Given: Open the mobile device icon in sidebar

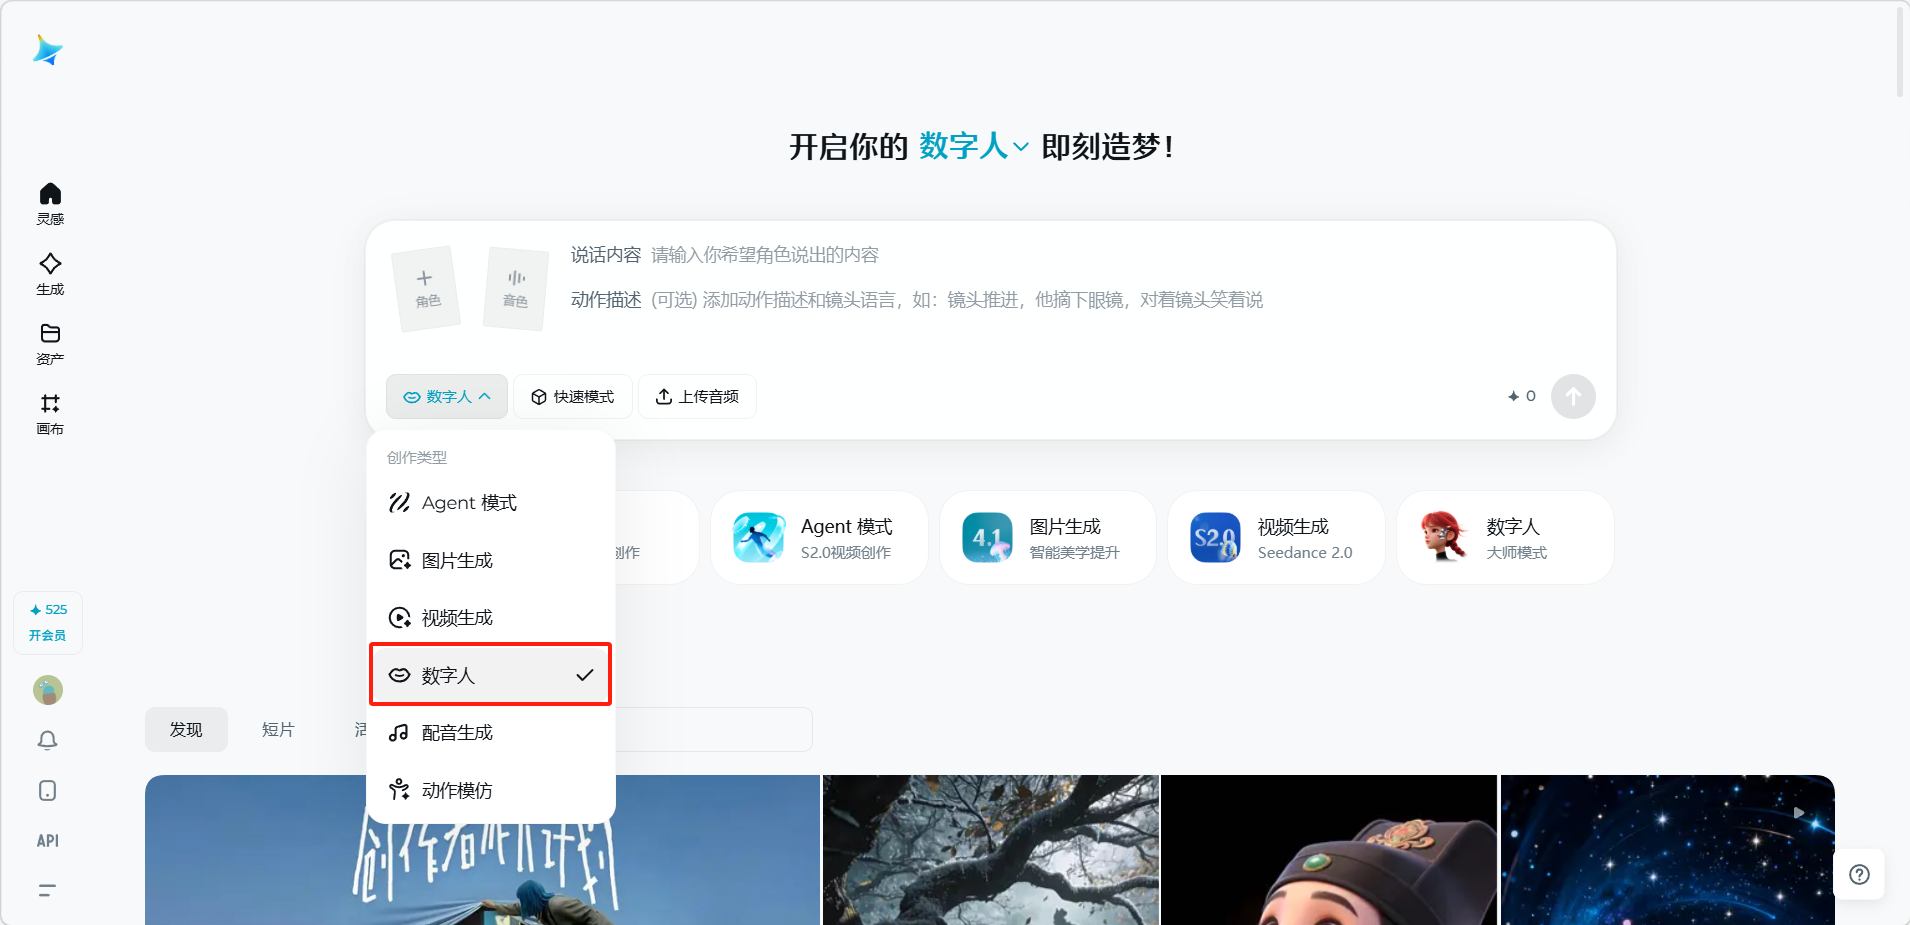Looking at the screenshot, I should 48,791.
